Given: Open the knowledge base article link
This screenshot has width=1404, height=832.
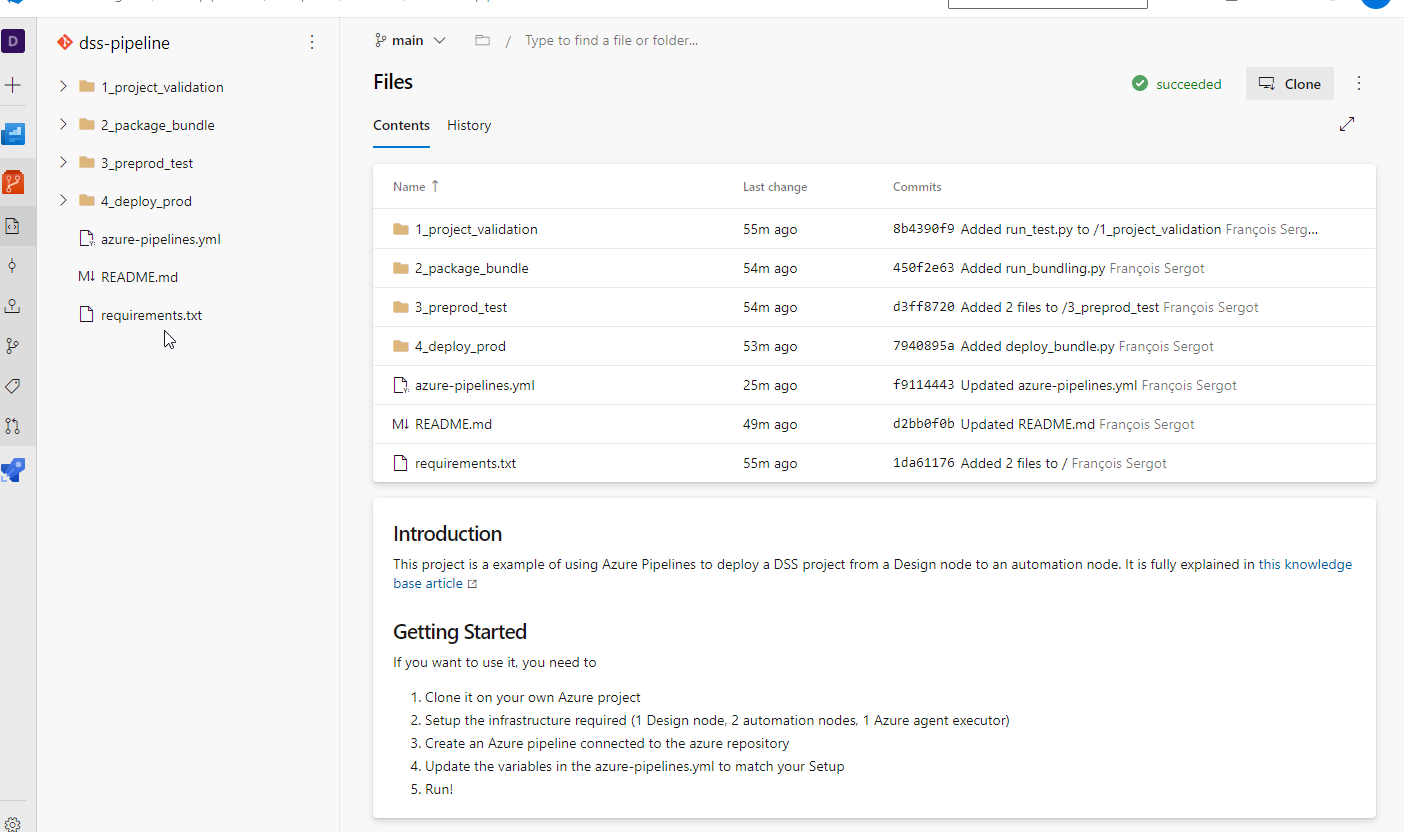Looking at the screenshot, I should [x=1304, y=565].
